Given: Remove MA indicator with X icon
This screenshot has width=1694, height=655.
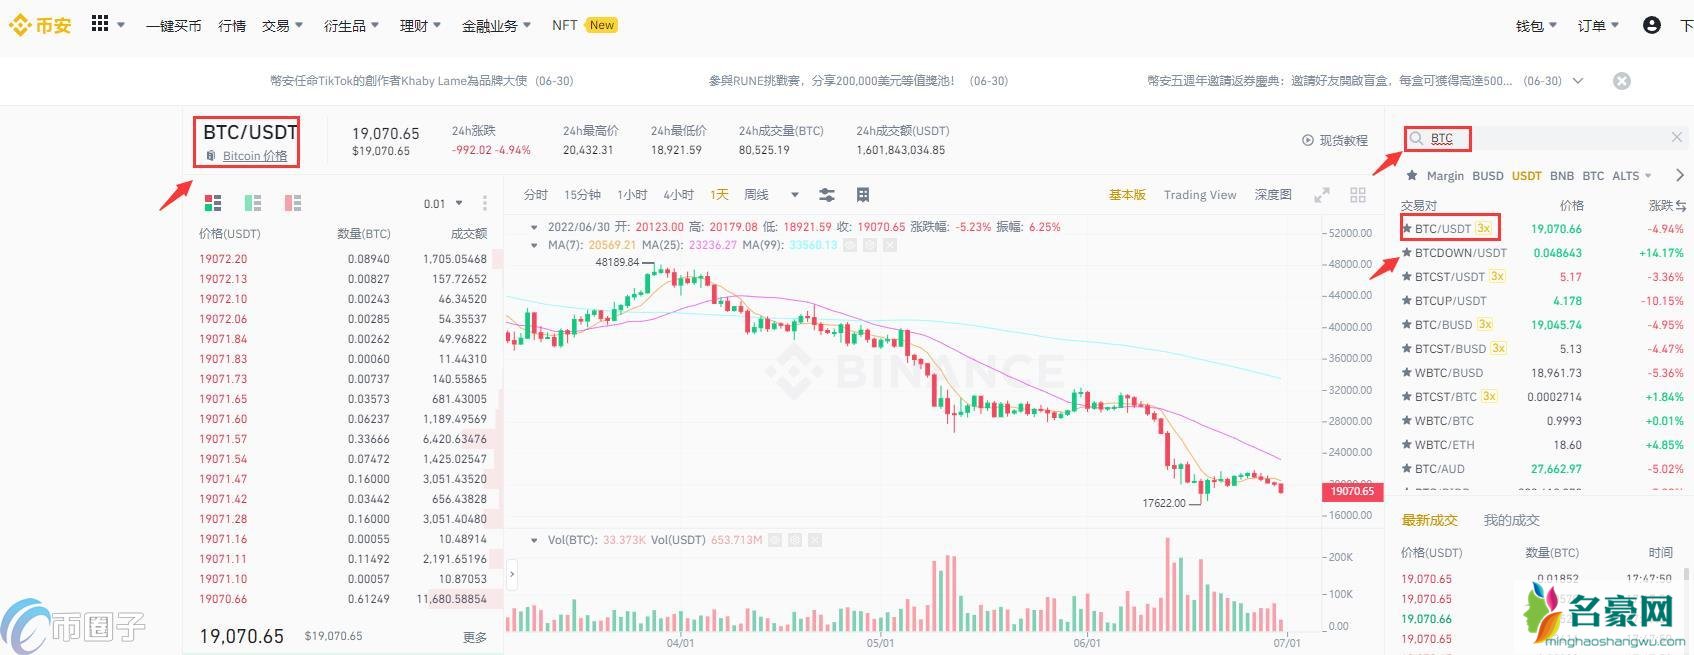Looking at the screenshot, I should (x=890, y=244).
